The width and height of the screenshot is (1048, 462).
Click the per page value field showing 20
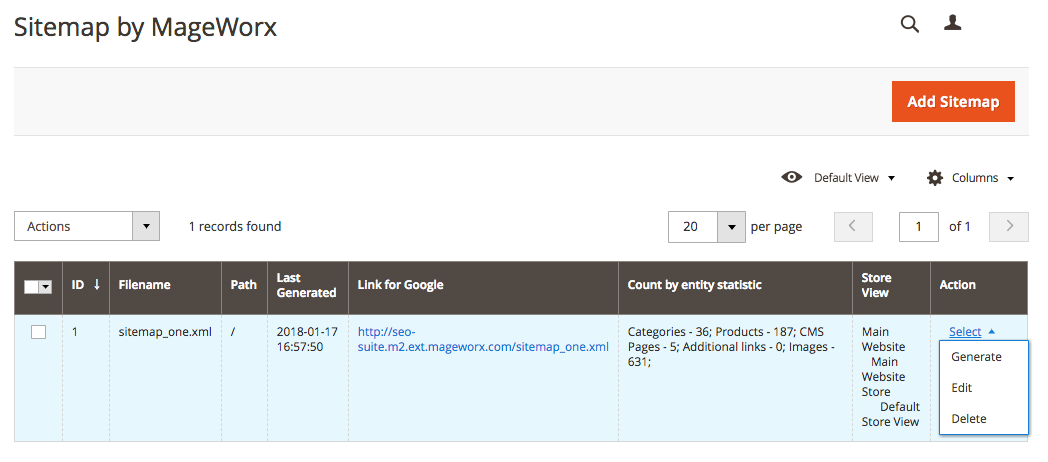point(693,227)
